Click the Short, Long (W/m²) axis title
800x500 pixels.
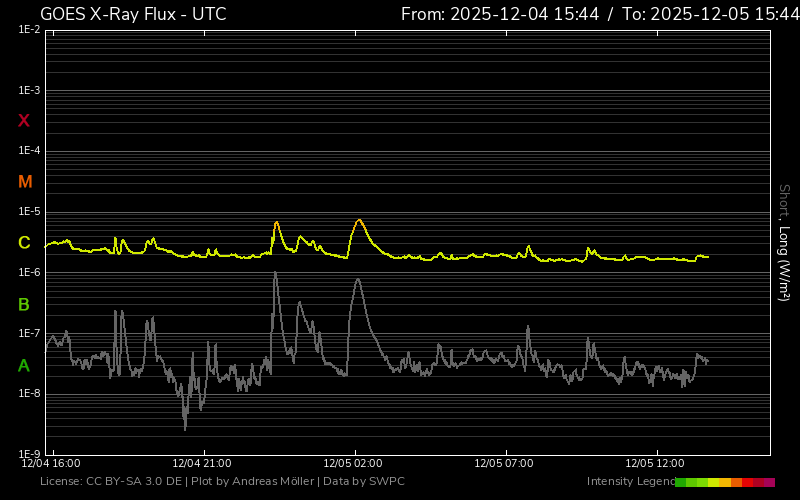tap(784, 242)
